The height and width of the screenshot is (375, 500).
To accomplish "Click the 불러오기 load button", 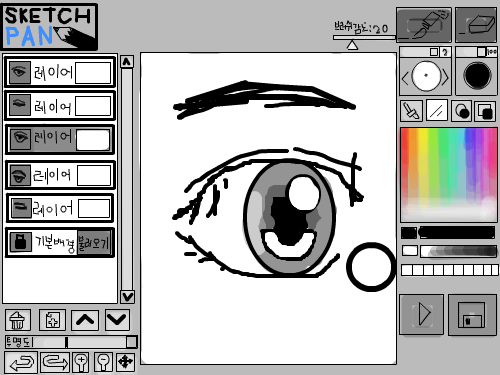I will point(94,243).
